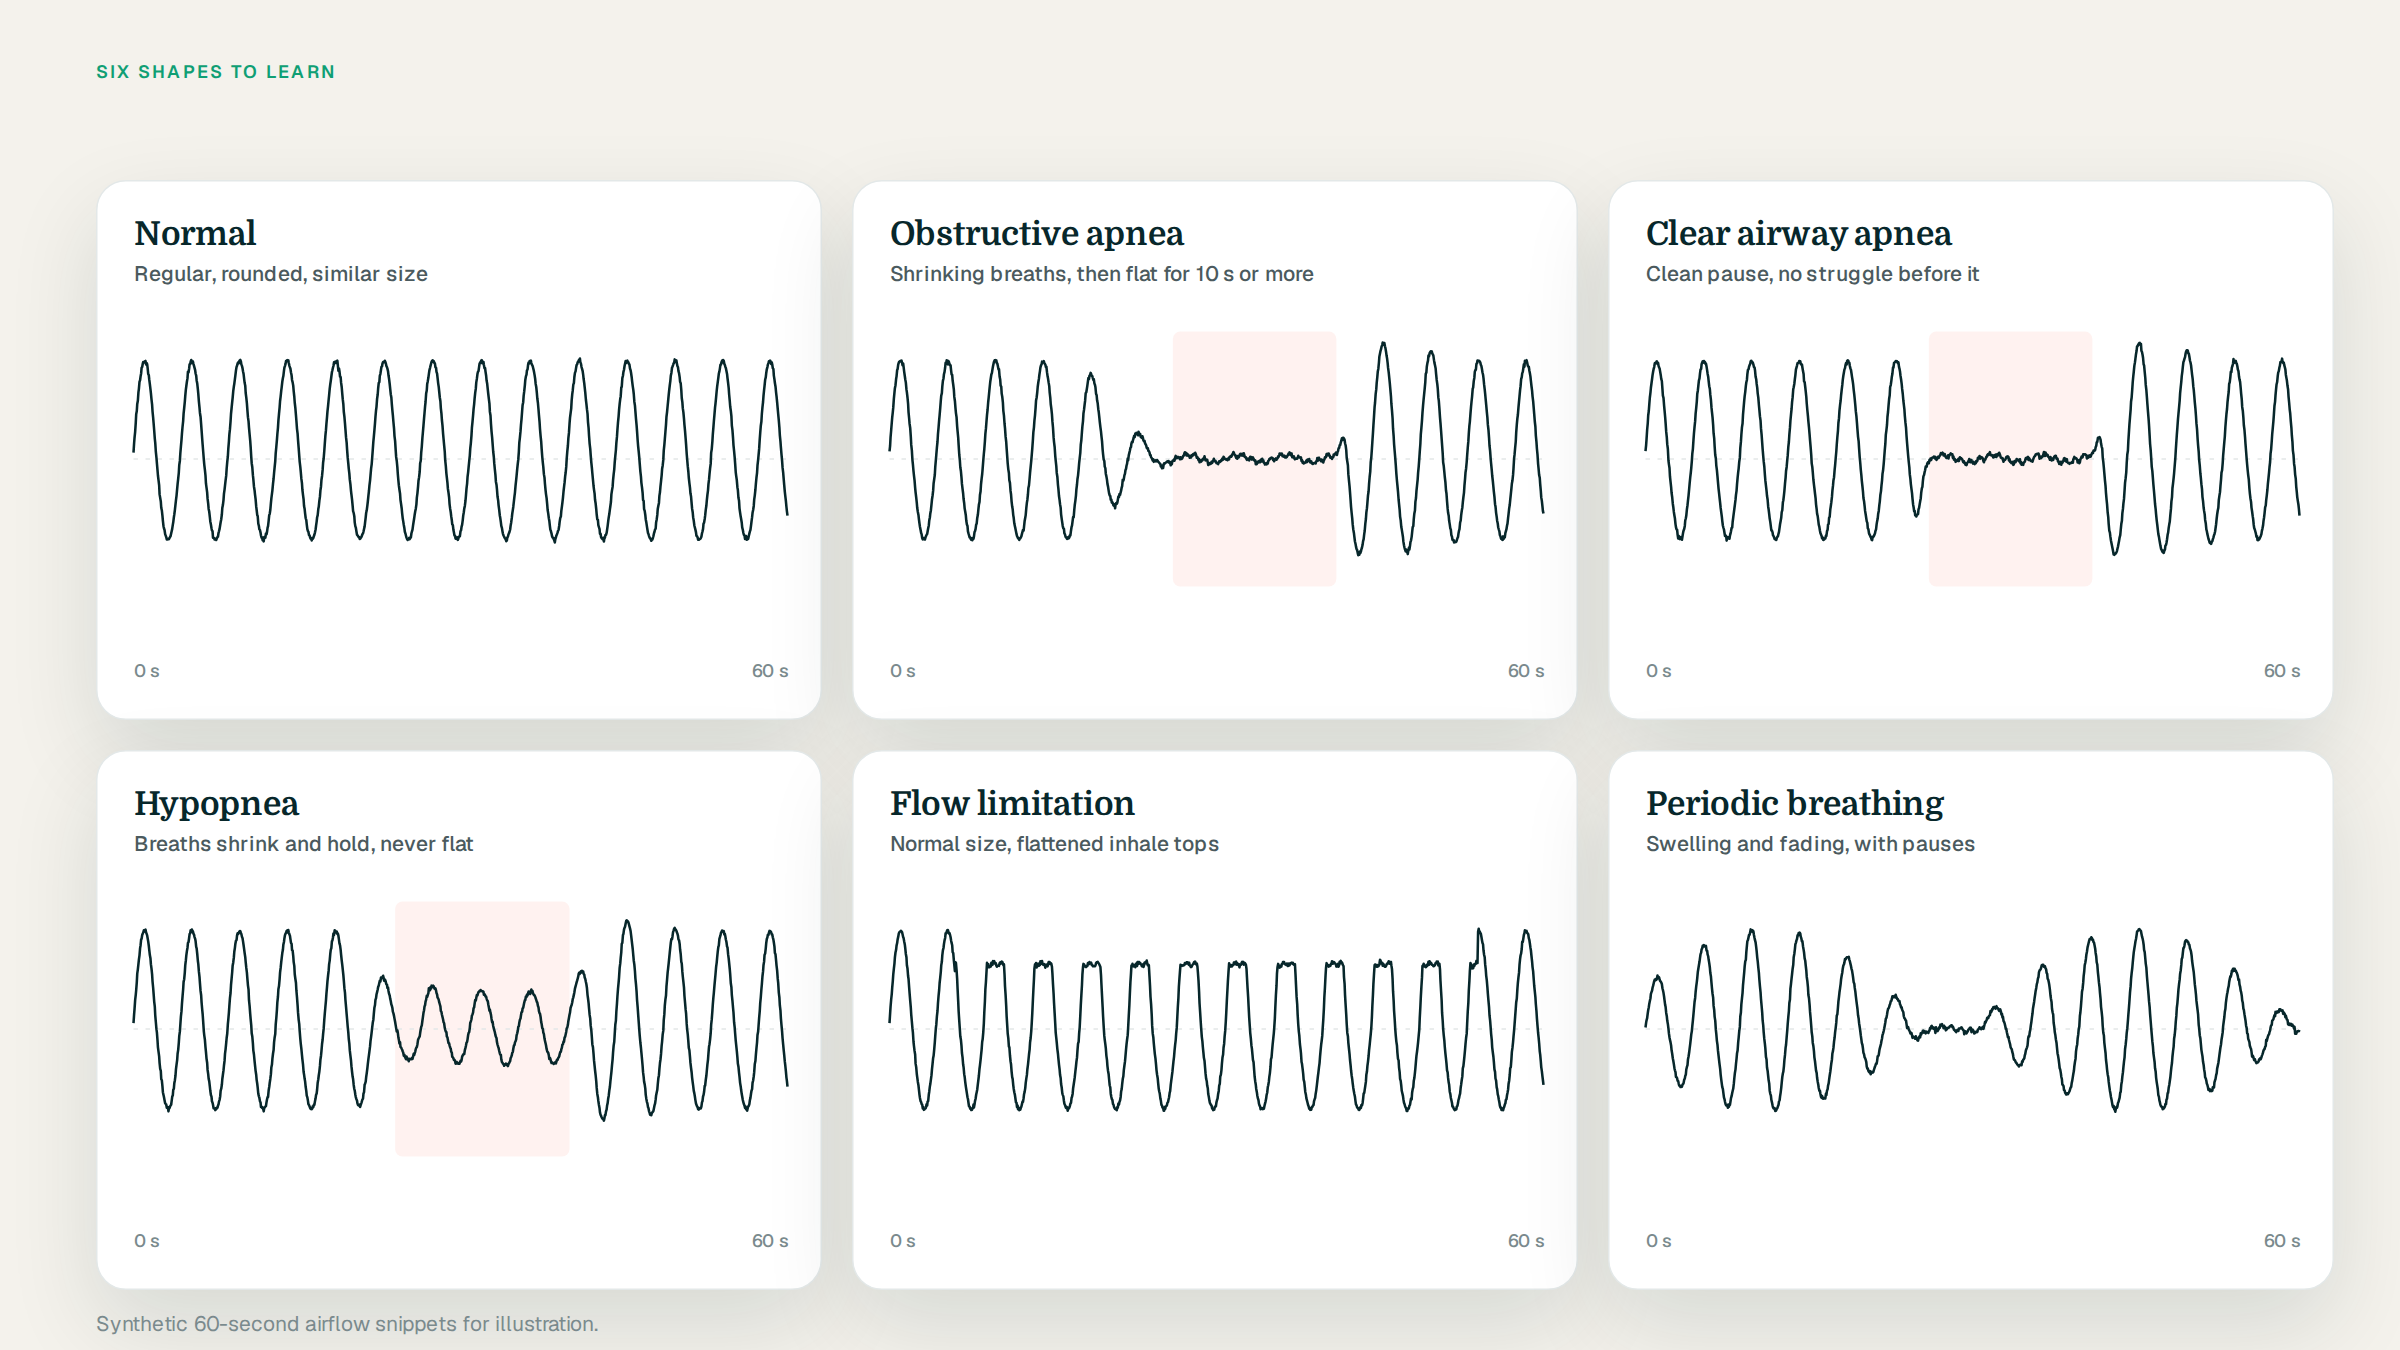Screen dimensions: 2400x1350
Task: Click the pink highlighted region in Hypopnea chart
Action: [482, 1028]
